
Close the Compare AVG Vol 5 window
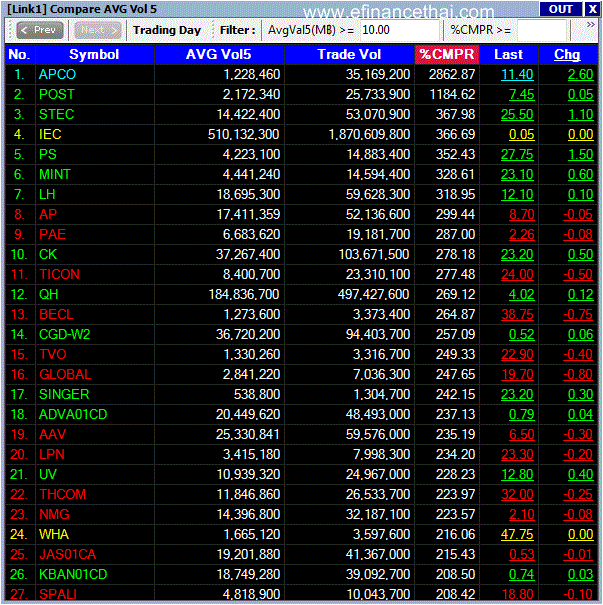(x=592, y=9)
